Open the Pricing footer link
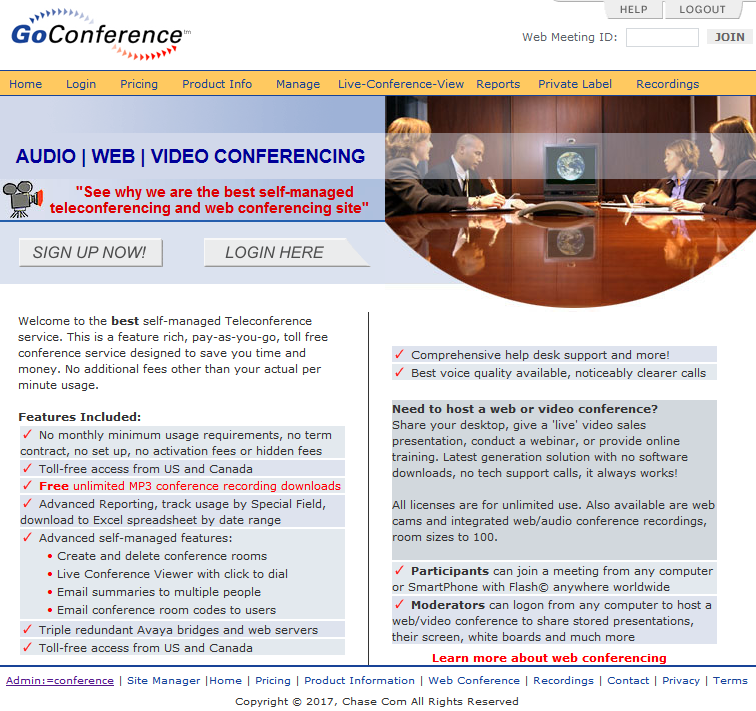 coord(273,681)
